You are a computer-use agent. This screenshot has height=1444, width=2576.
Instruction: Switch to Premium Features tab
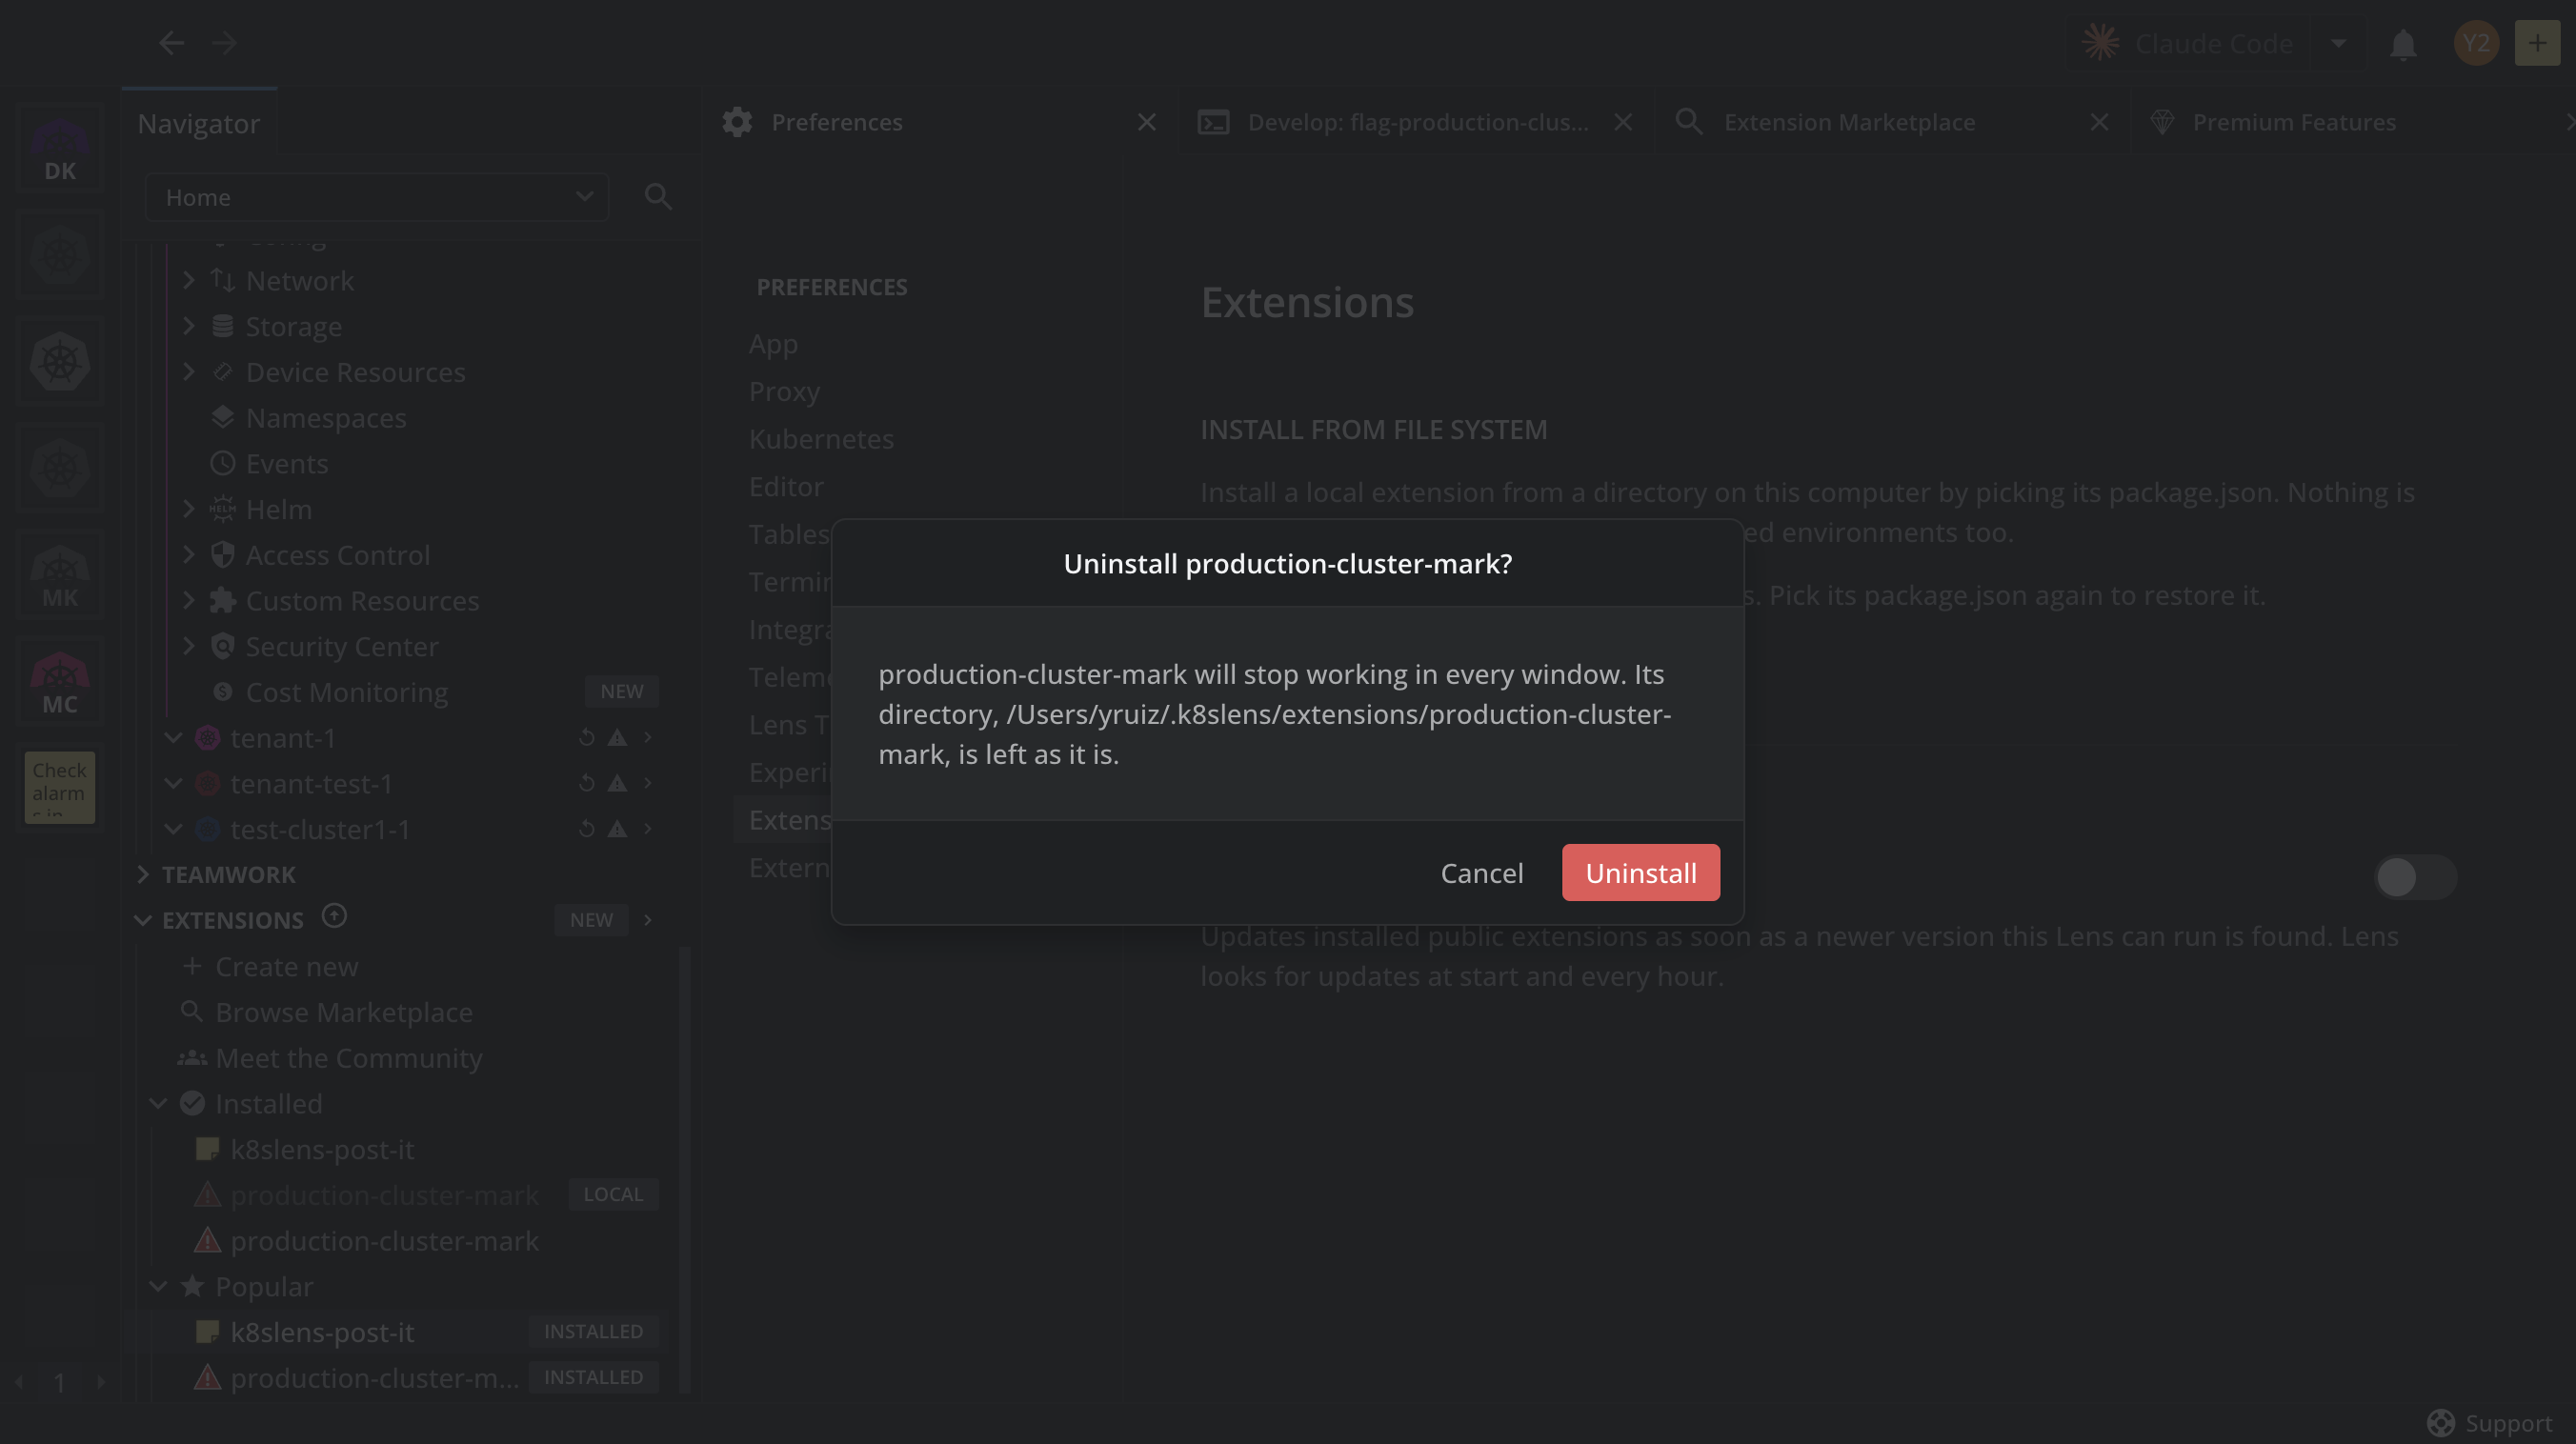coord(2294,122)
